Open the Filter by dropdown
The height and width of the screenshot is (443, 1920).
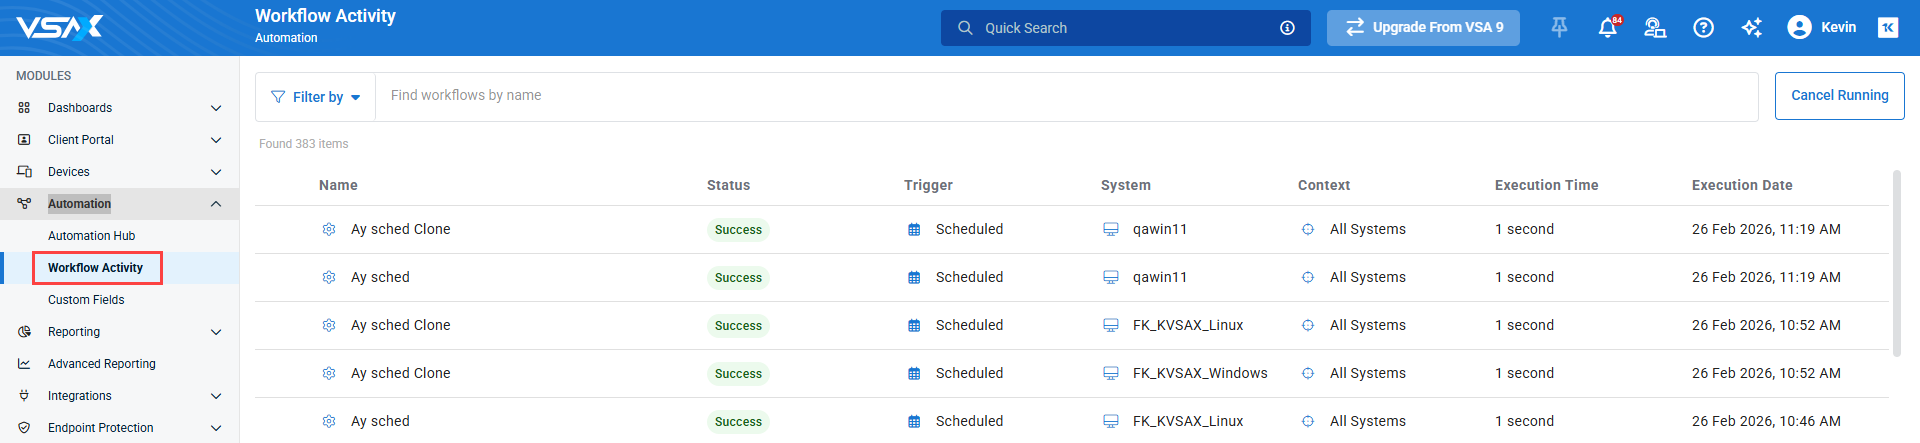point(316,97)
